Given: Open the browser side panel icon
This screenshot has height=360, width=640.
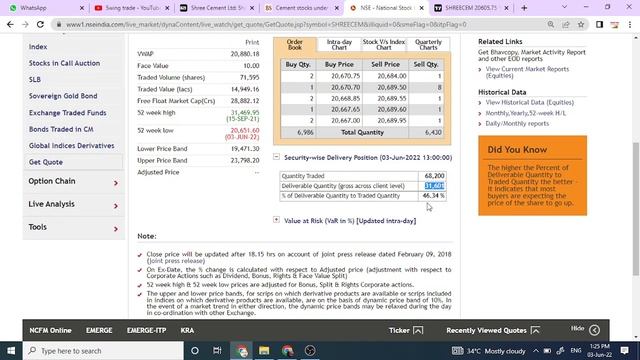Looking at the screenshot, I should 599,24.
